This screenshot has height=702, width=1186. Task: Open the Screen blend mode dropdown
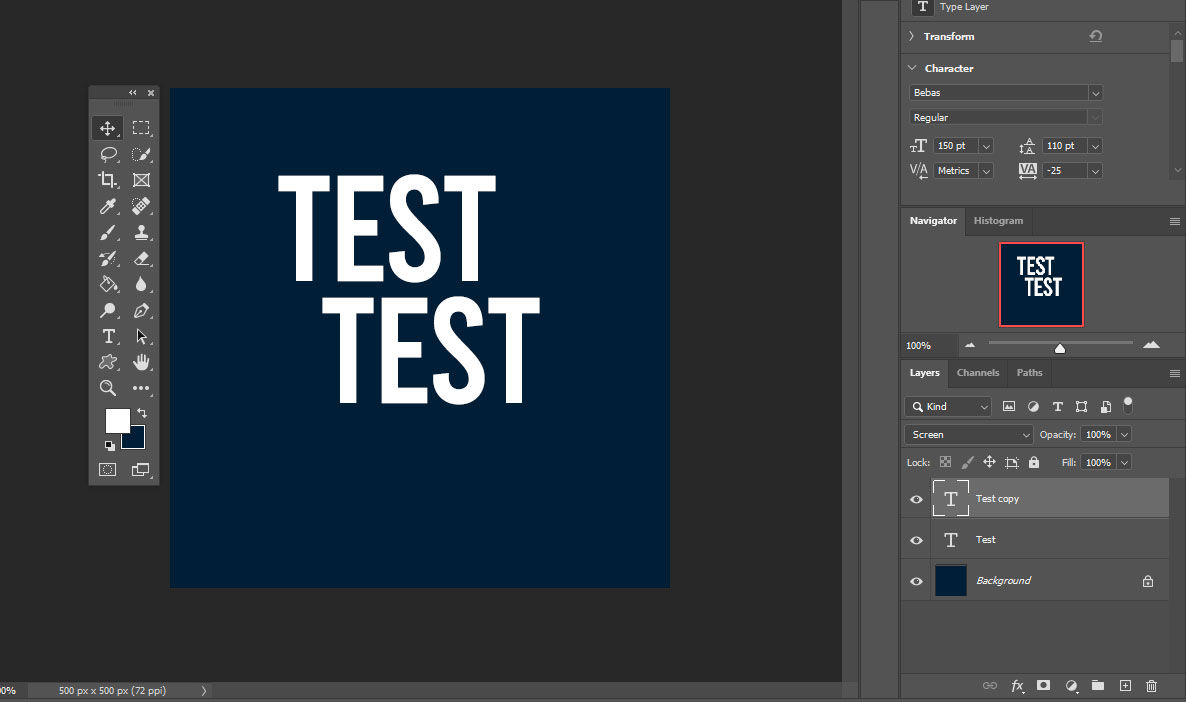pos(969,435)
